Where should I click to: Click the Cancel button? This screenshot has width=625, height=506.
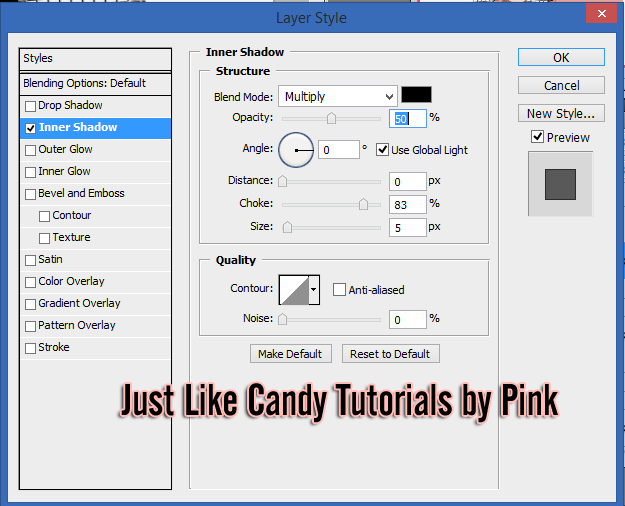[x=561, y=85]
